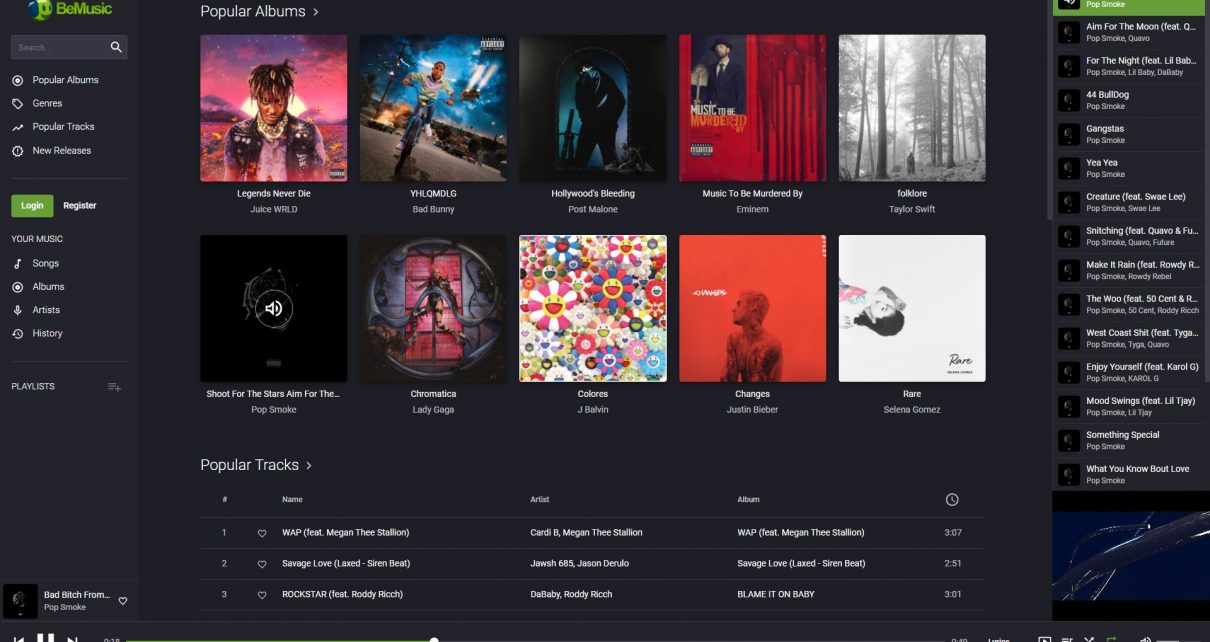Click the playback progress slider handle
The image size is (1210, 642).
click(x=434, y=640)
